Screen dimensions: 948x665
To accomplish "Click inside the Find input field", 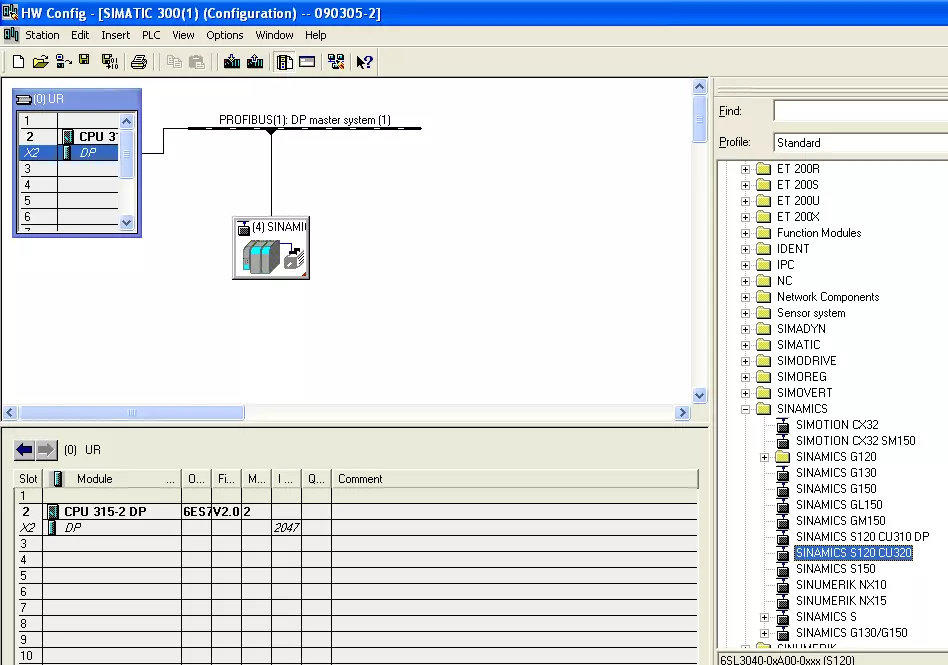I will [860, 111].
